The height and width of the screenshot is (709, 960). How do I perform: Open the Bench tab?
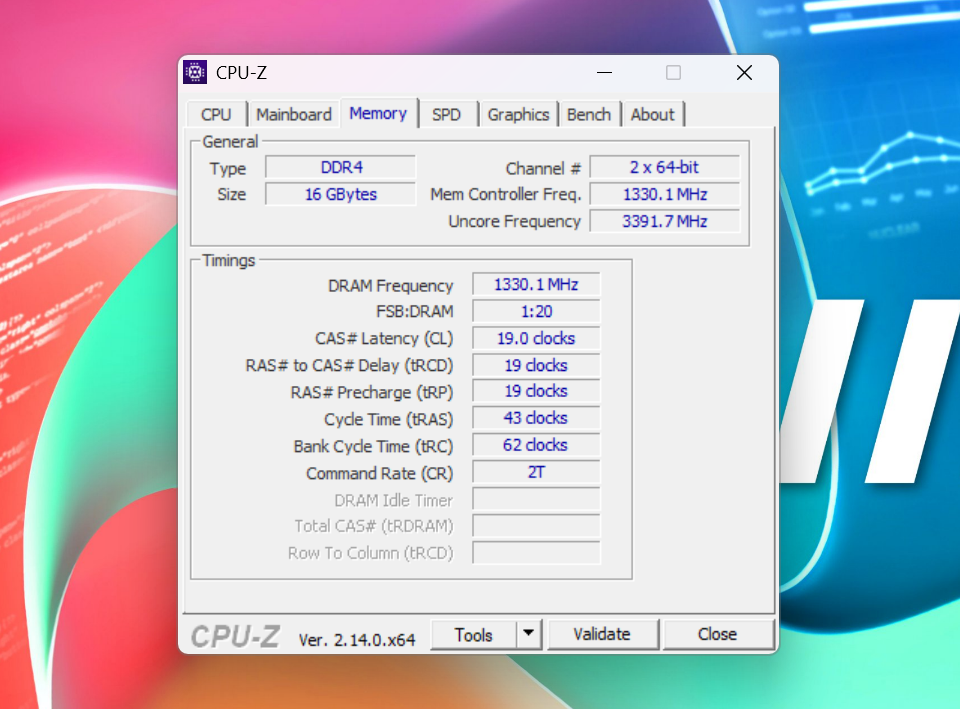pos(589,114)
